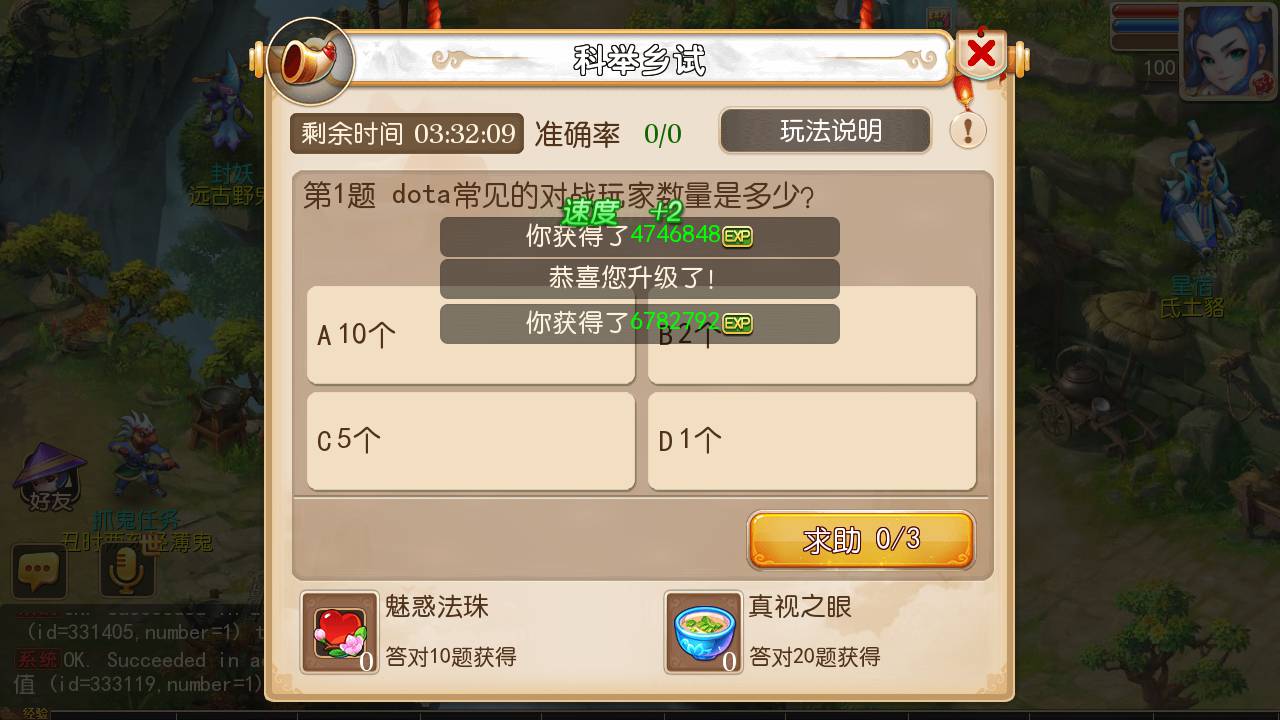Choose answer option C 5个
The image size is (1280, 720).
click(x=471, y=441)
